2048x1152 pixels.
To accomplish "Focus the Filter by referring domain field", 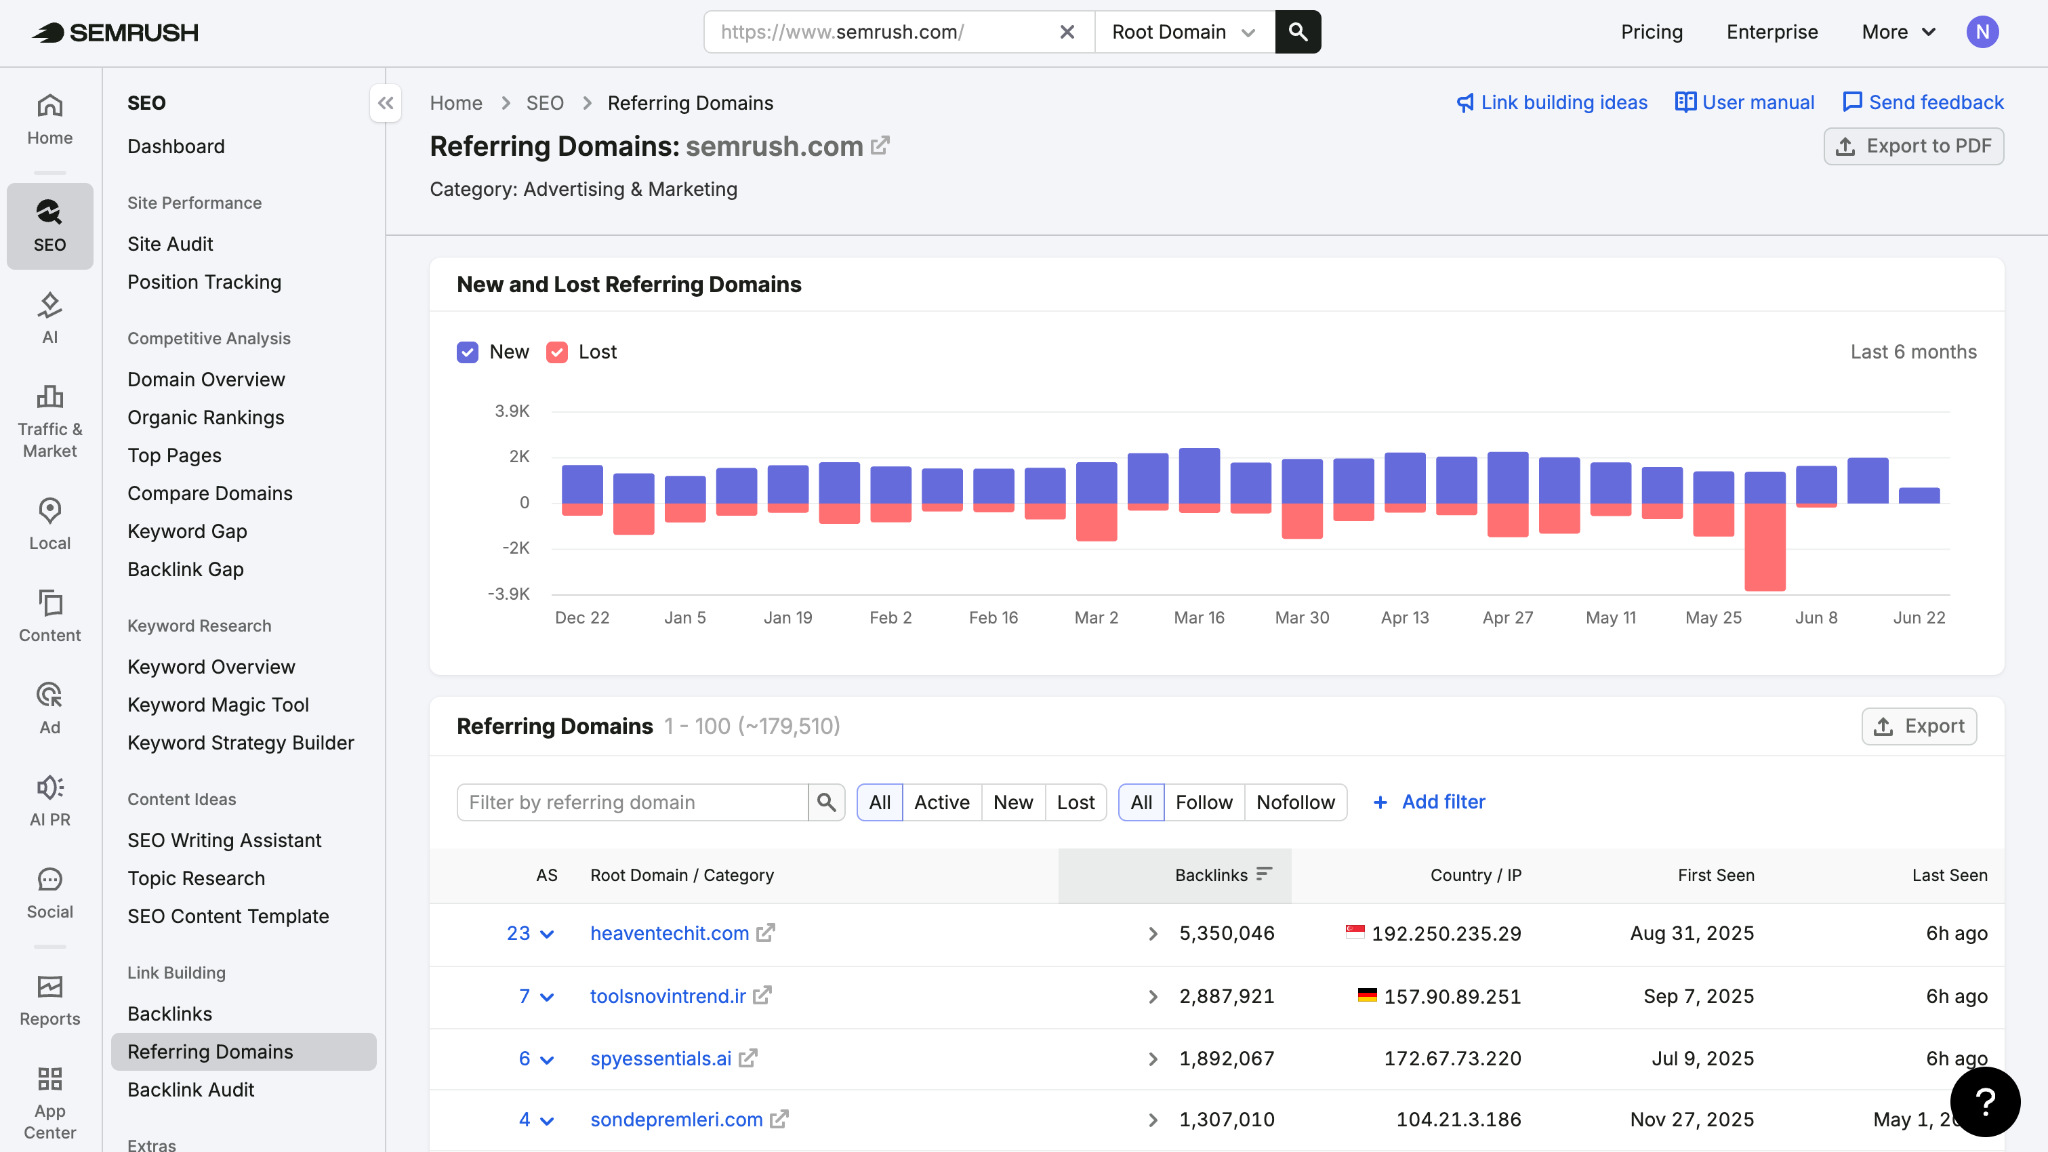I will click(x=632, y=802).
